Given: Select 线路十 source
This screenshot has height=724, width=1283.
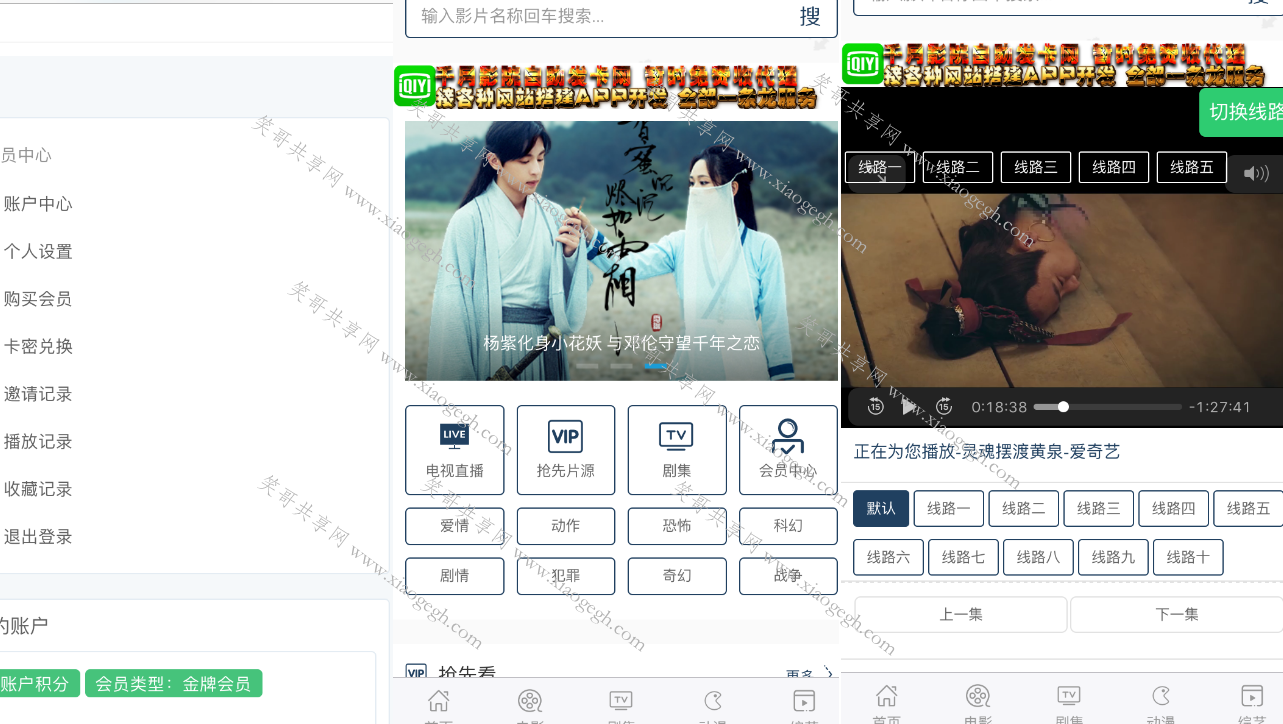Looking at the screenshot, I should [x=1188, y=557].
